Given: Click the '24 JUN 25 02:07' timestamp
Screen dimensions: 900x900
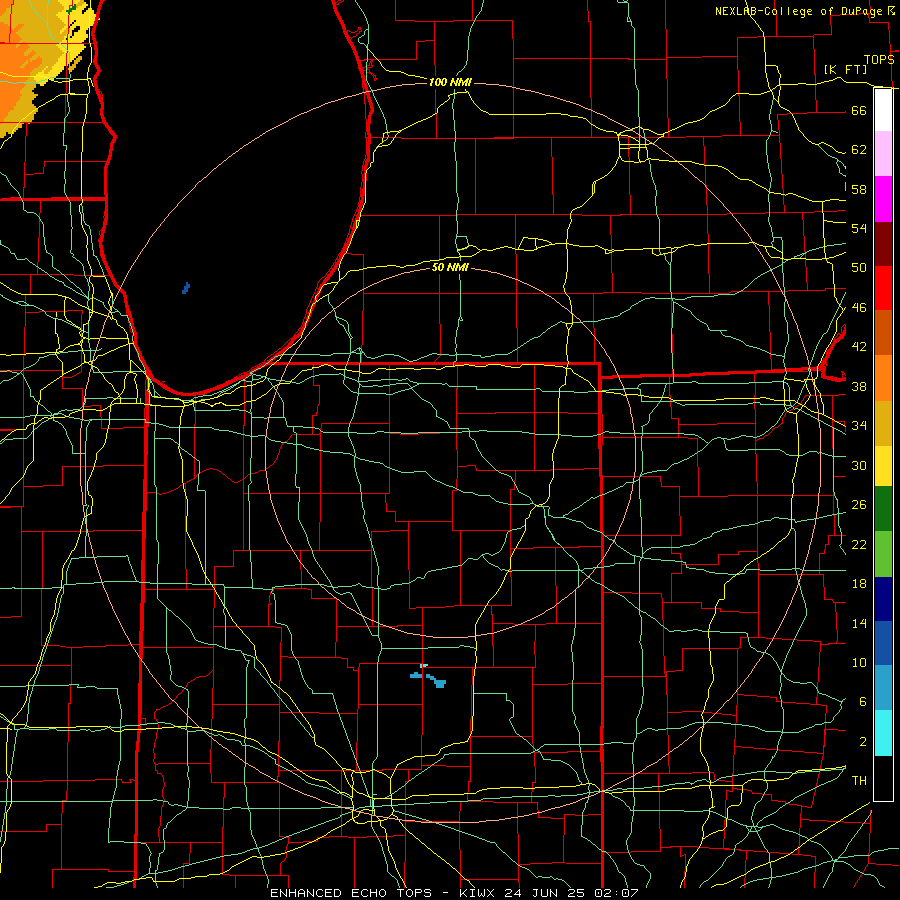Looking at the screenshot, I should coord(571,893).
